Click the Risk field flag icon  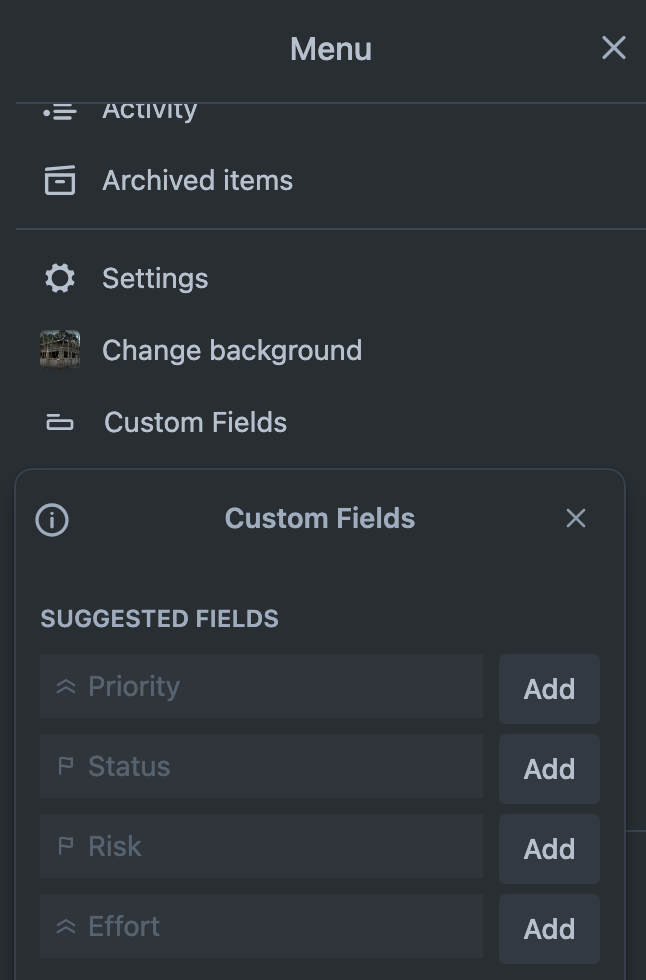(x=66, y=847)
